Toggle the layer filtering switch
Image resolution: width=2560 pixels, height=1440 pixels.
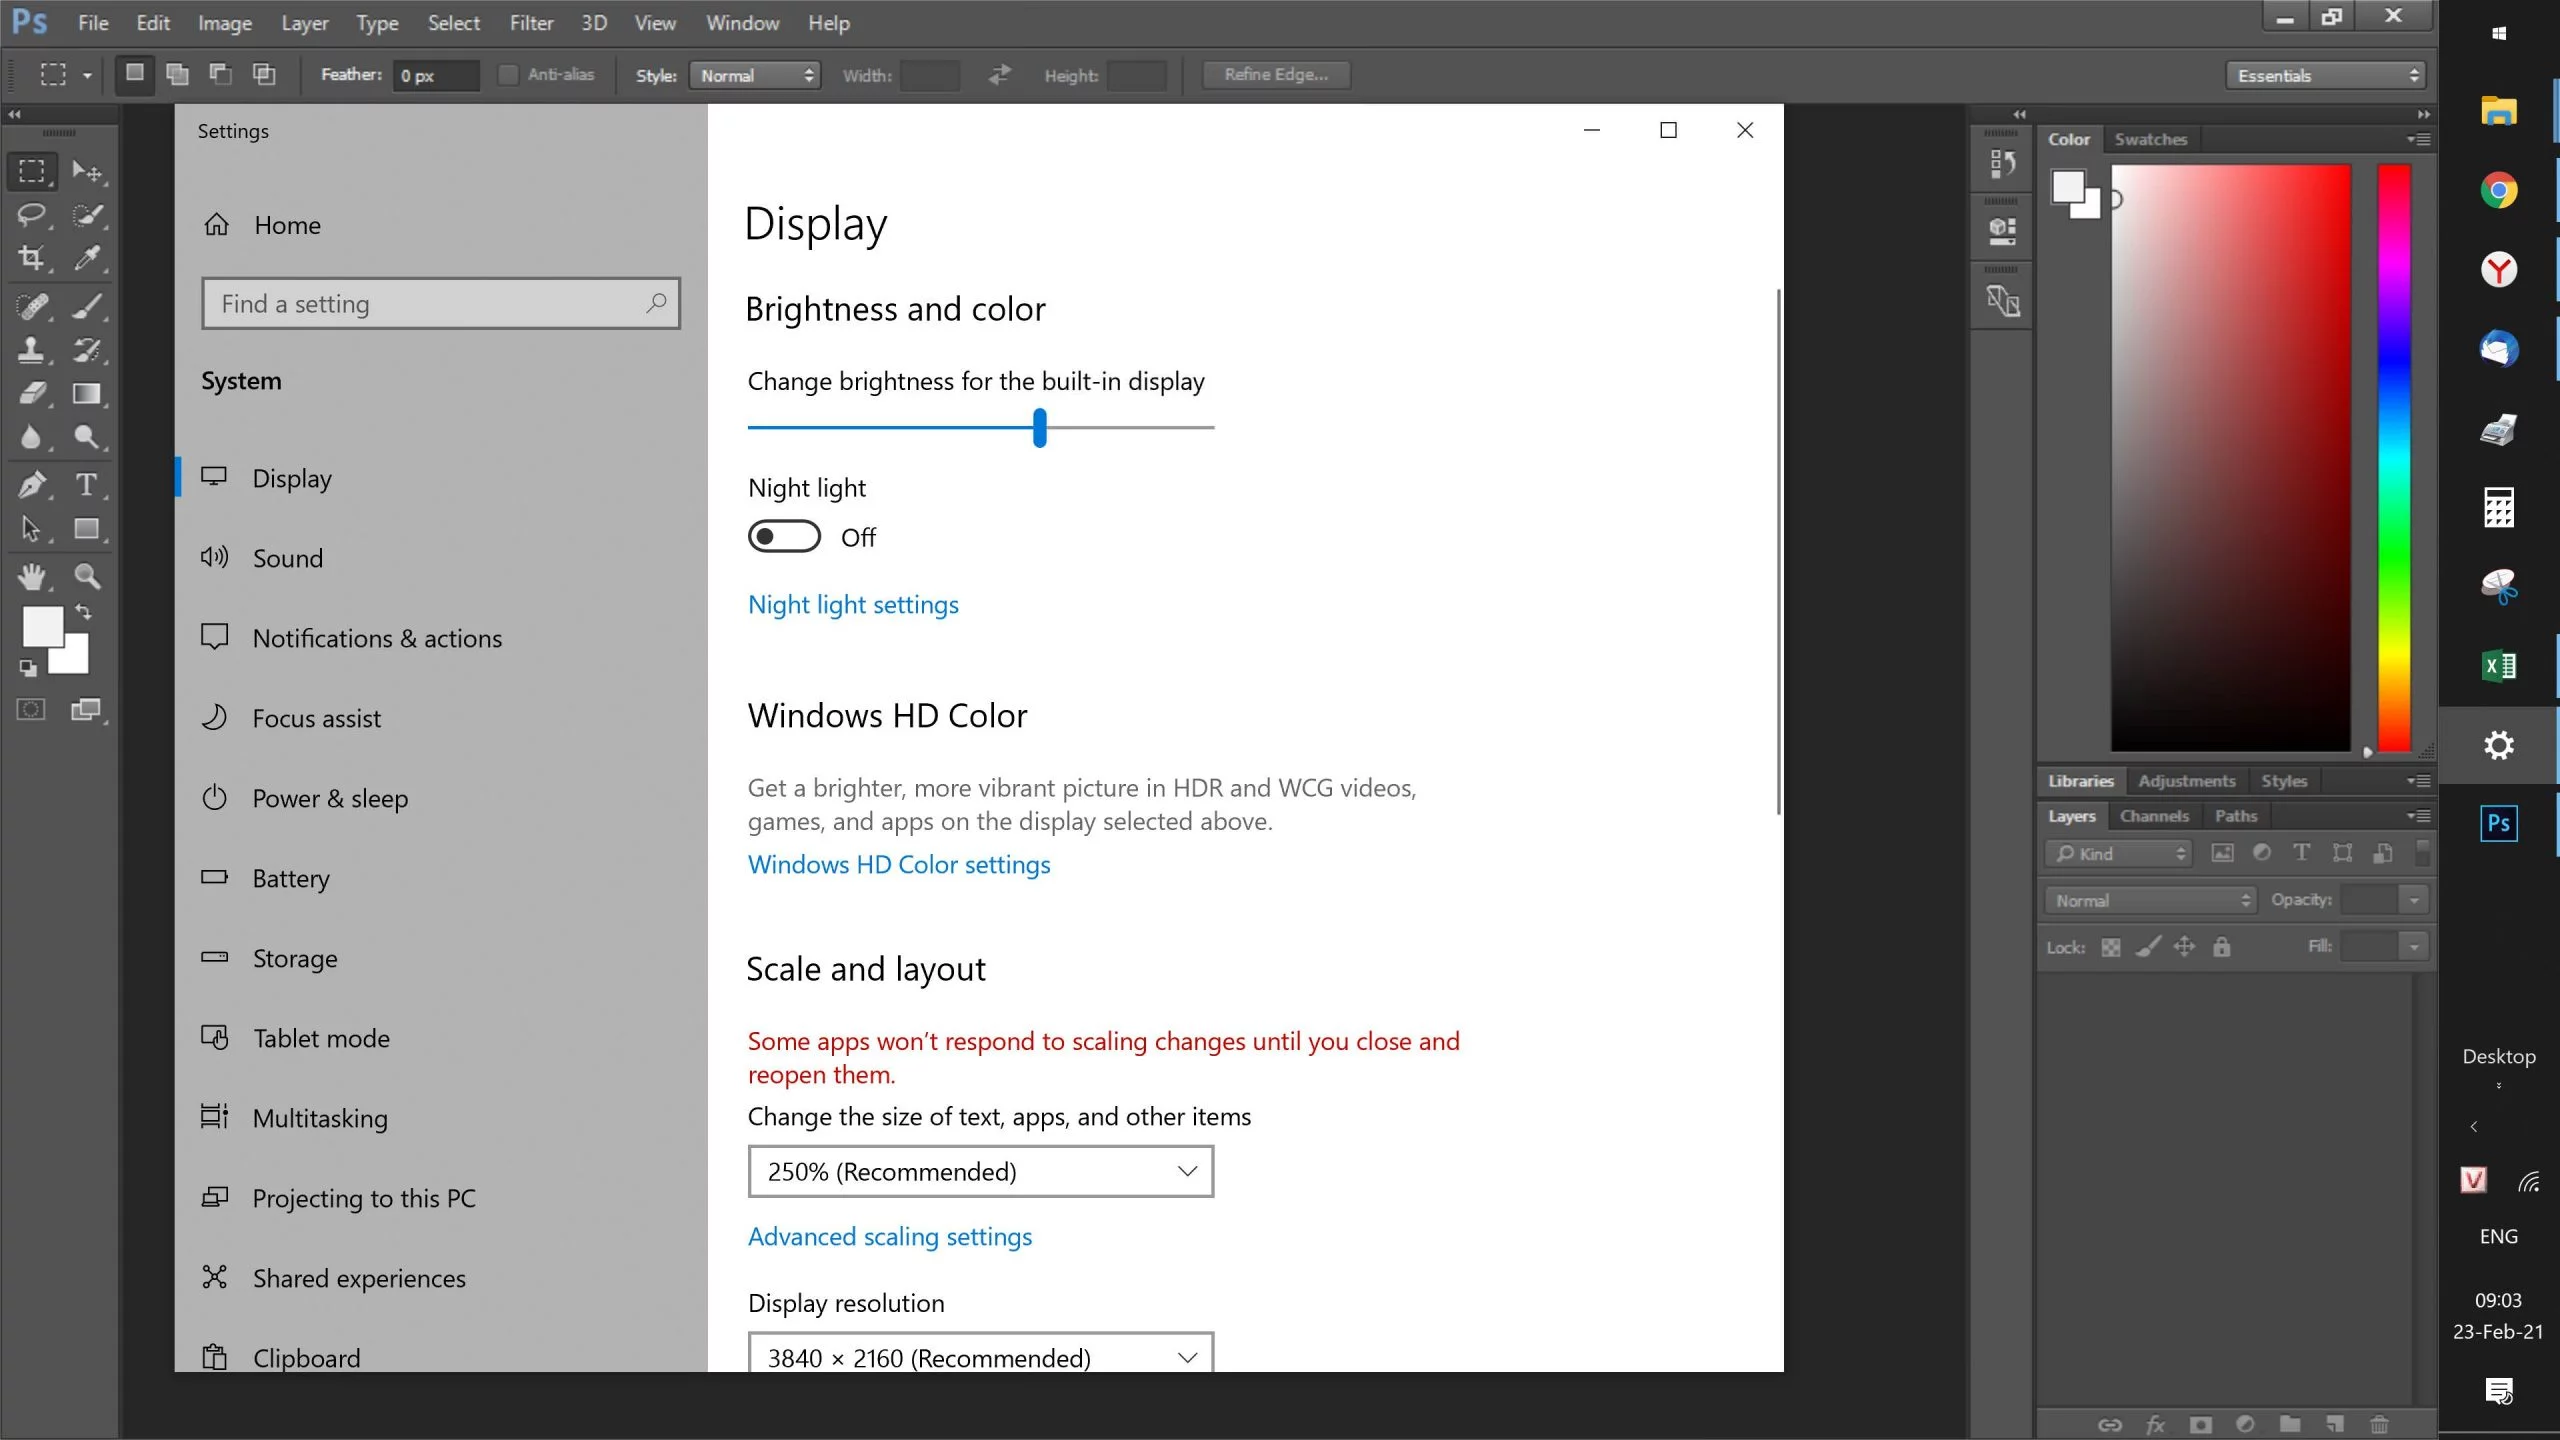(2422, 853)
